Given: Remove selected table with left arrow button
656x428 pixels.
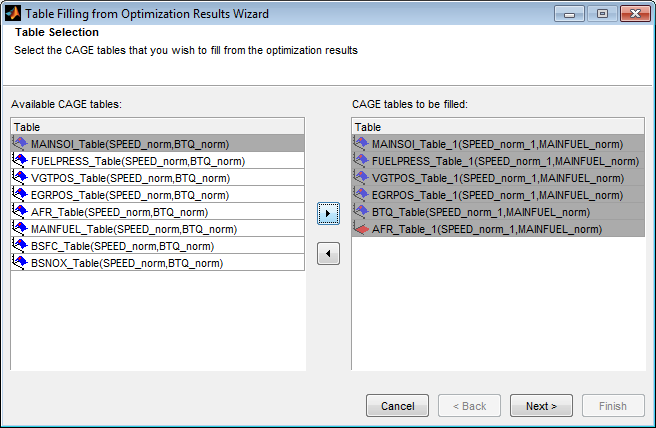Looking at the screenshot, I should click(328, 254).
